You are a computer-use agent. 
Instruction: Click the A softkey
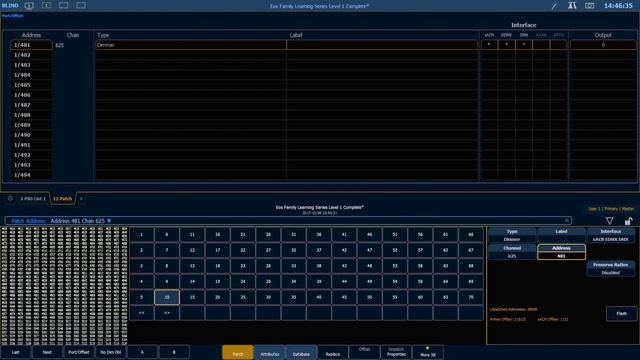coord(142,352)
